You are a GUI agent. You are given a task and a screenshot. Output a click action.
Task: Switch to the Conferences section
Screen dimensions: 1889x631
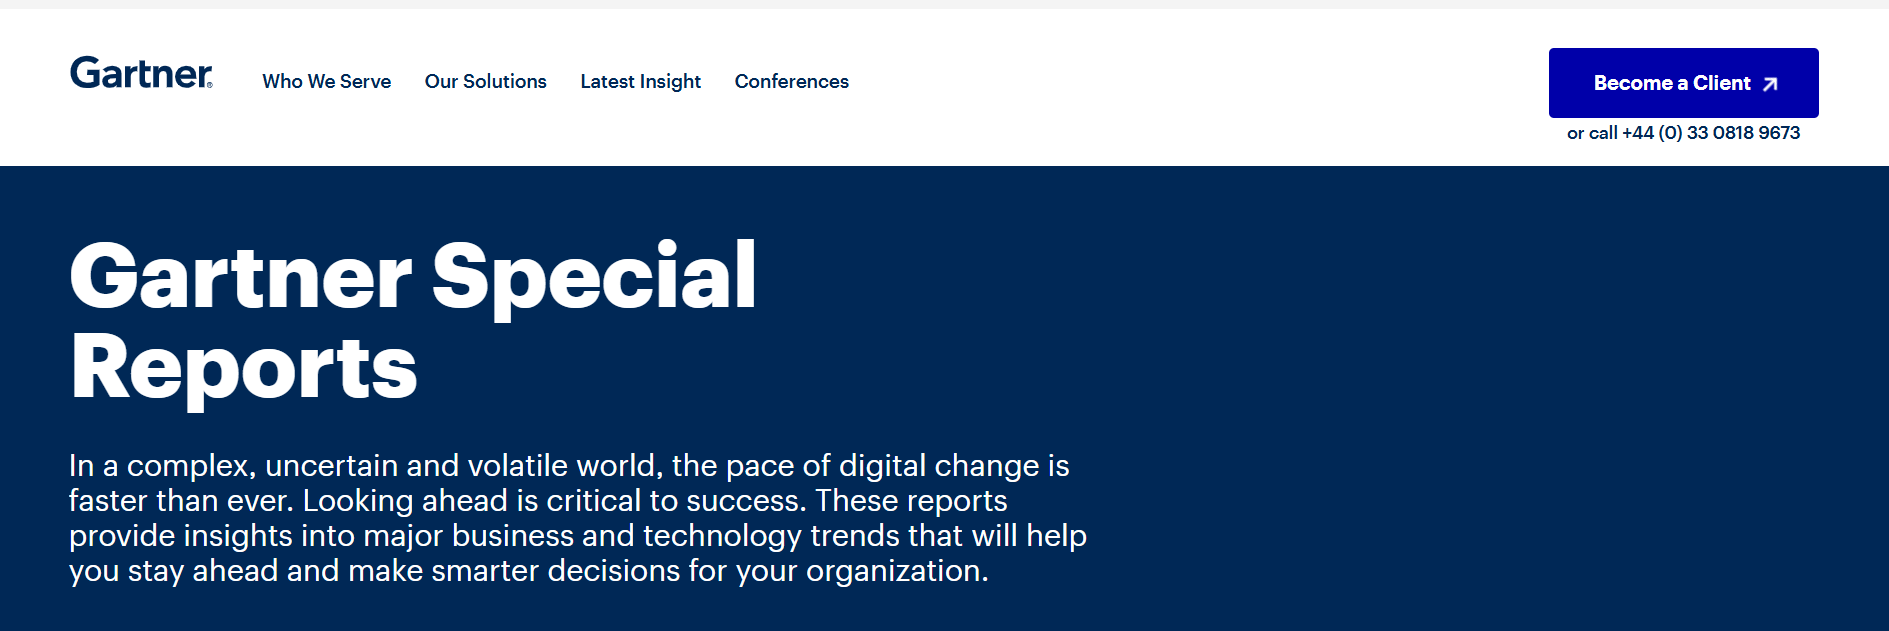coord(791,82)
